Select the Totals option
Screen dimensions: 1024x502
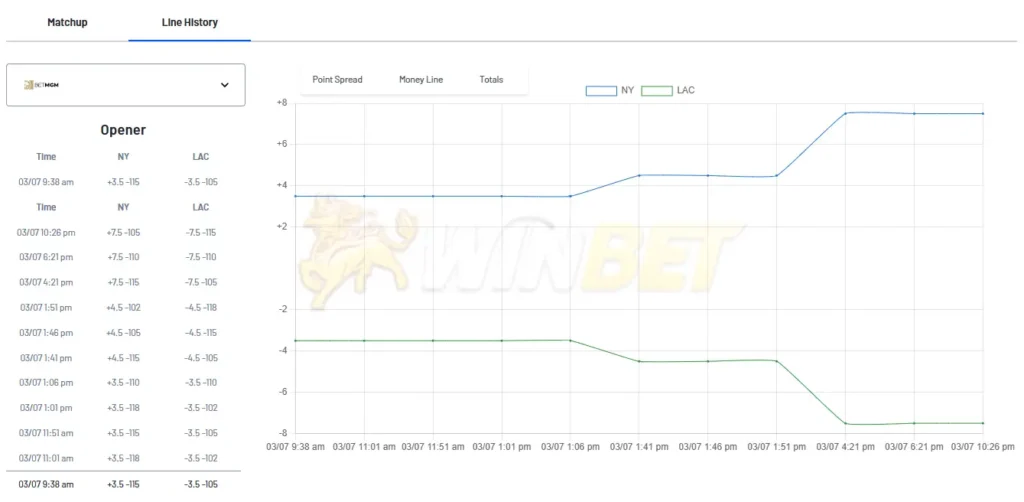[491, 80]
